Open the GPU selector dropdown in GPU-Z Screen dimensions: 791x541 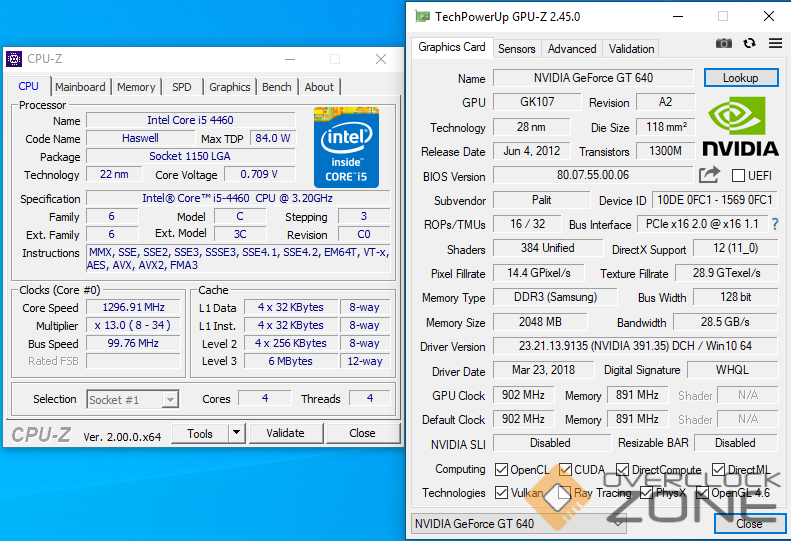pos(519,524)
